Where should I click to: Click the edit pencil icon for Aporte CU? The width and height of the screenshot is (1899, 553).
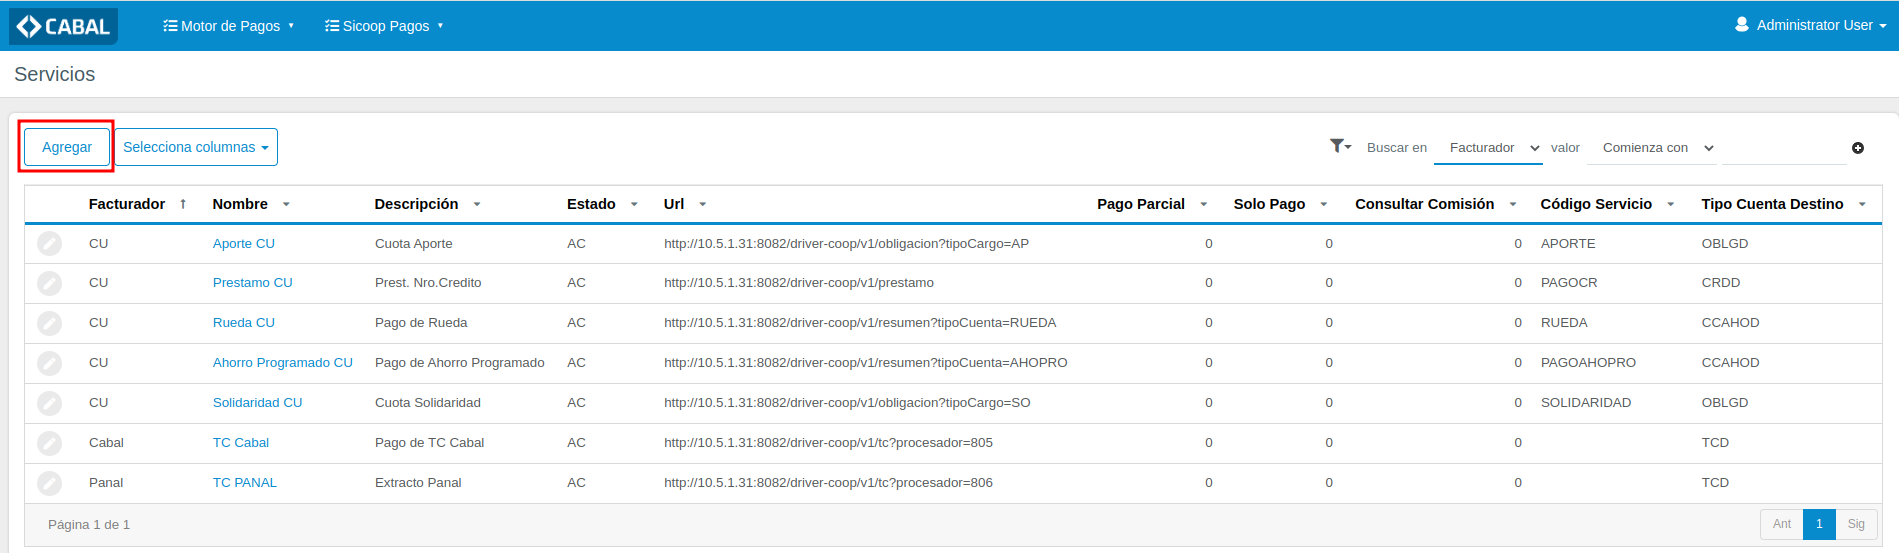(49, 244)
